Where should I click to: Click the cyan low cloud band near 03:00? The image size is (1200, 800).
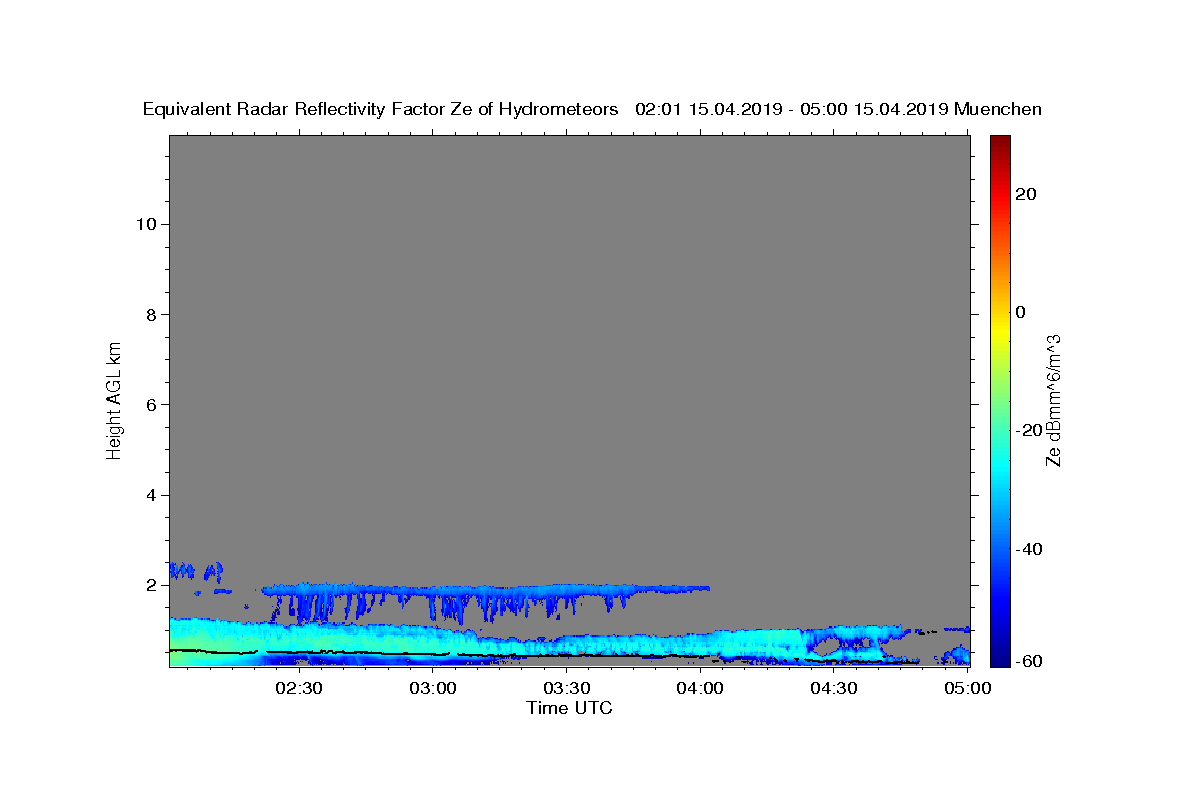point(433,640)
